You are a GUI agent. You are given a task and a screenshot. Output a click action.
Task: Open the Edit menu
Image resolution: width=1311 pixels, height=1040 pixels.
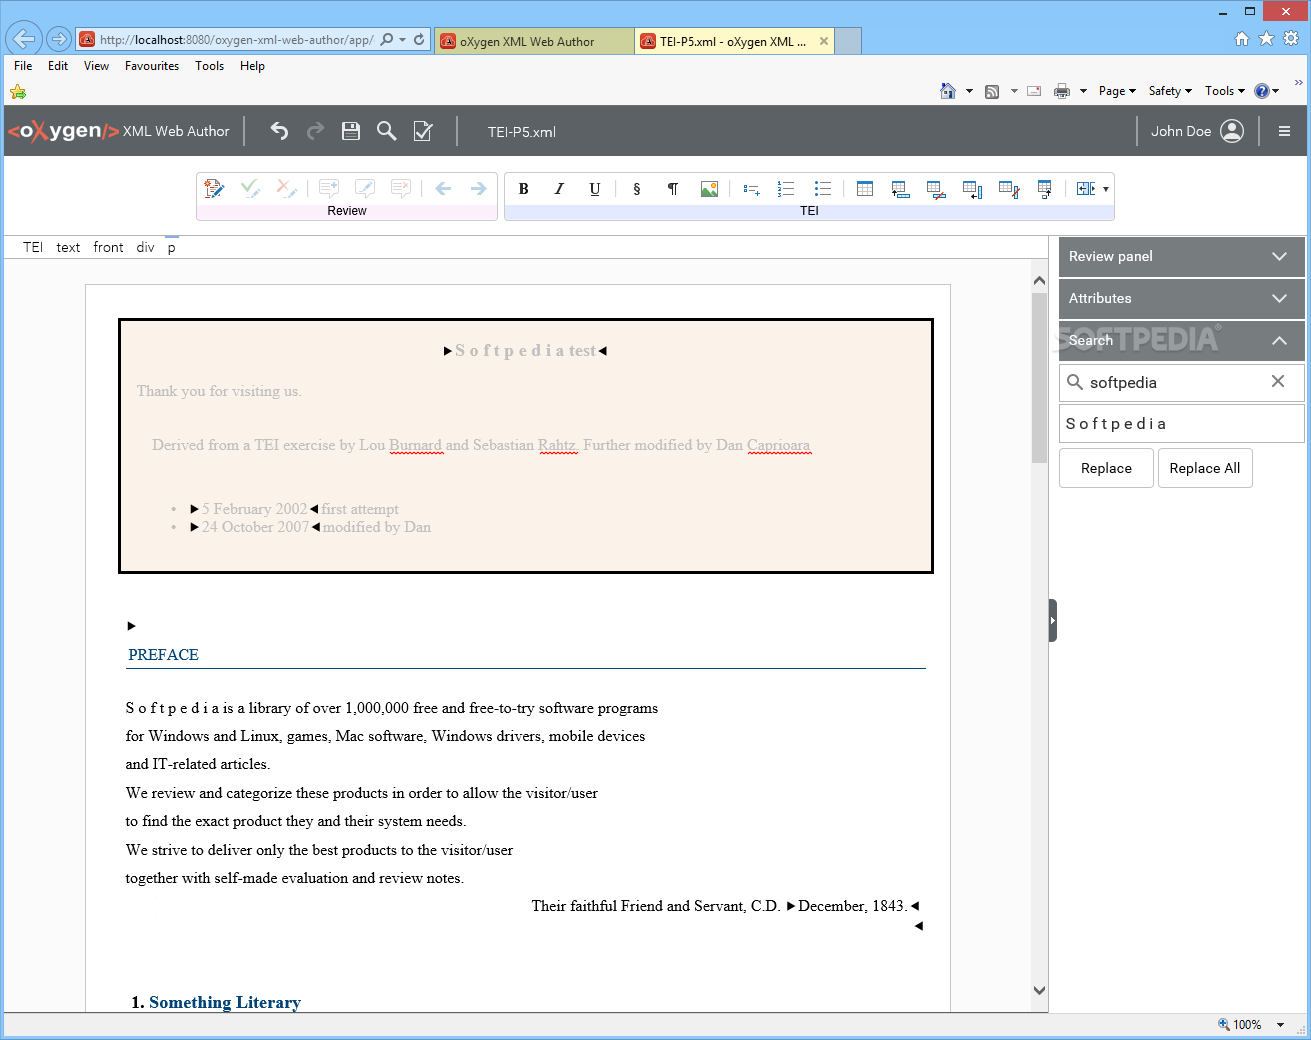pyautogui.click(x=58, y=66)
